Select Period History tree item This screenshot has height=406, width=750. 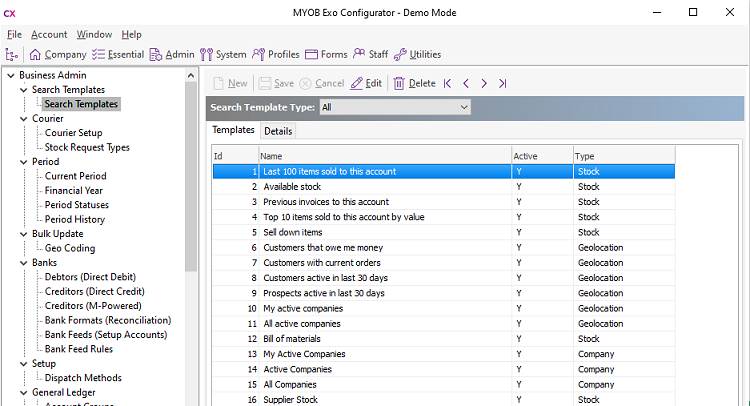(75, 219)
